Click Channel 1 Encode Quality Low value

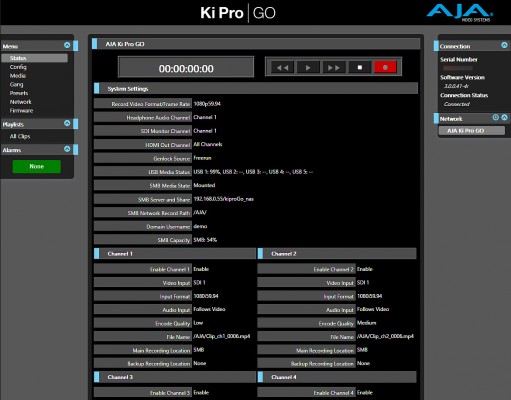click(x=198, y=323)
